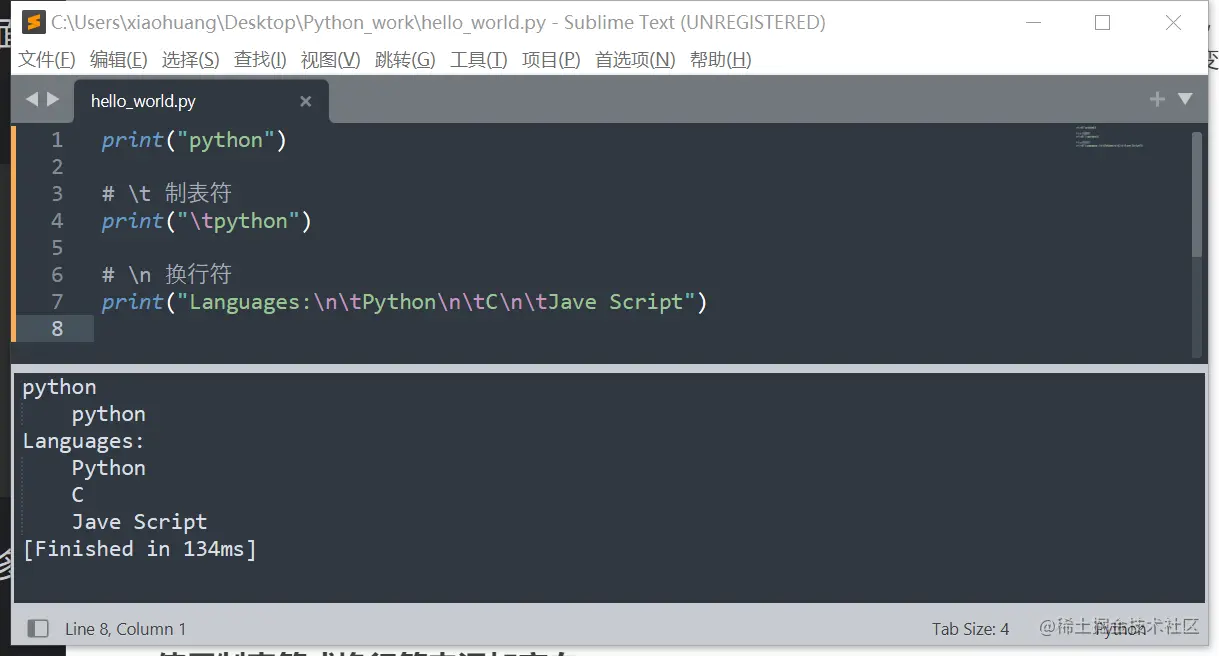Open the 视图(V) menu
This screenshot has height=656, width=1219.
(x=331, y=60)
